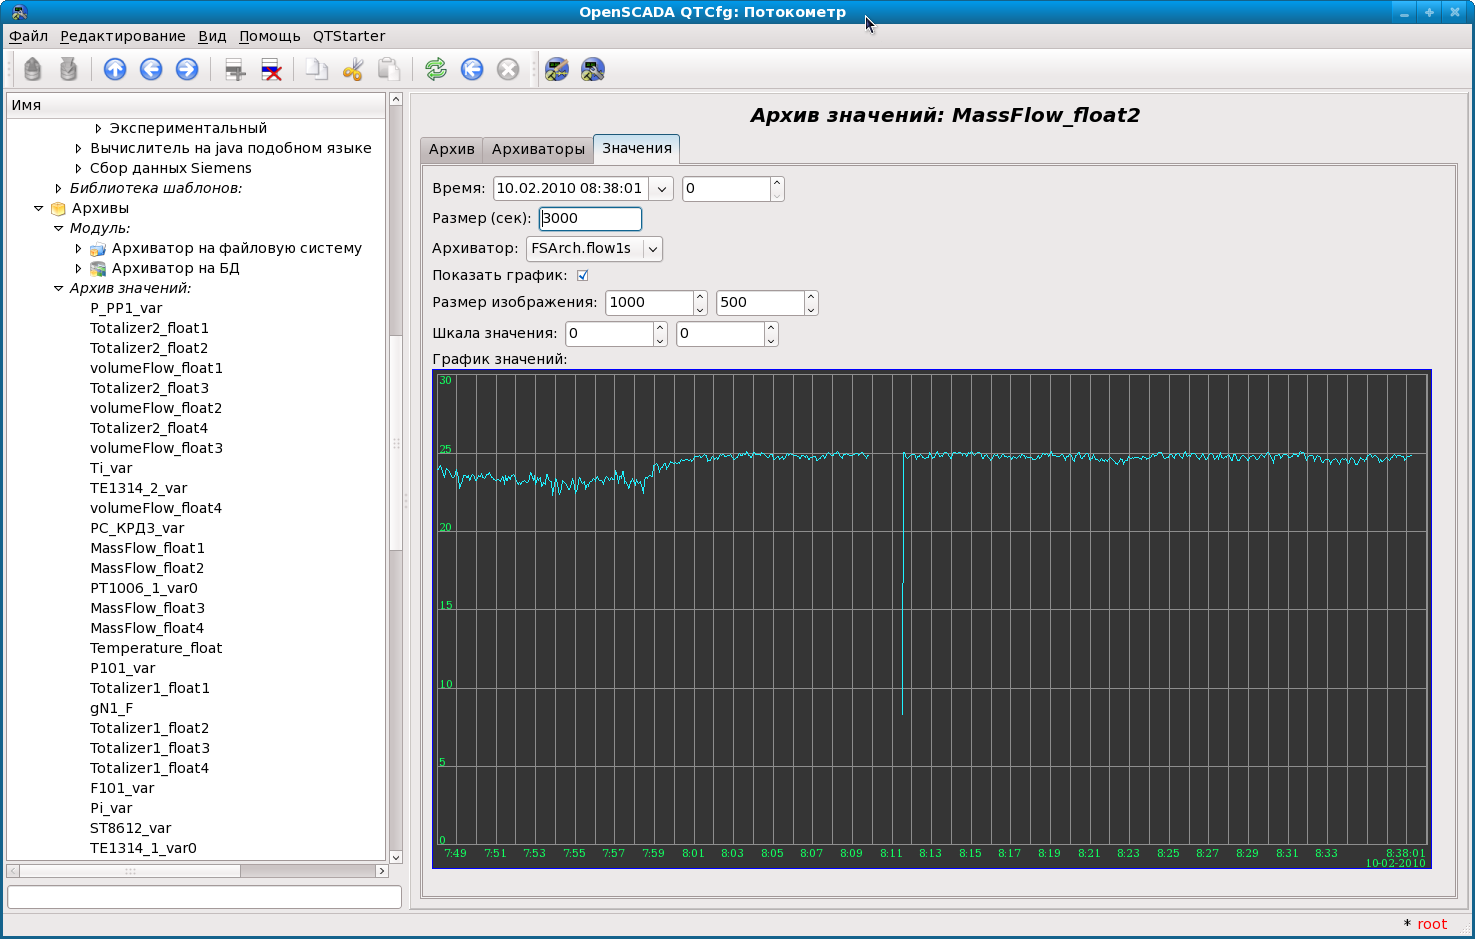Go forward with the Next page arrow

[x=187, y=69]
